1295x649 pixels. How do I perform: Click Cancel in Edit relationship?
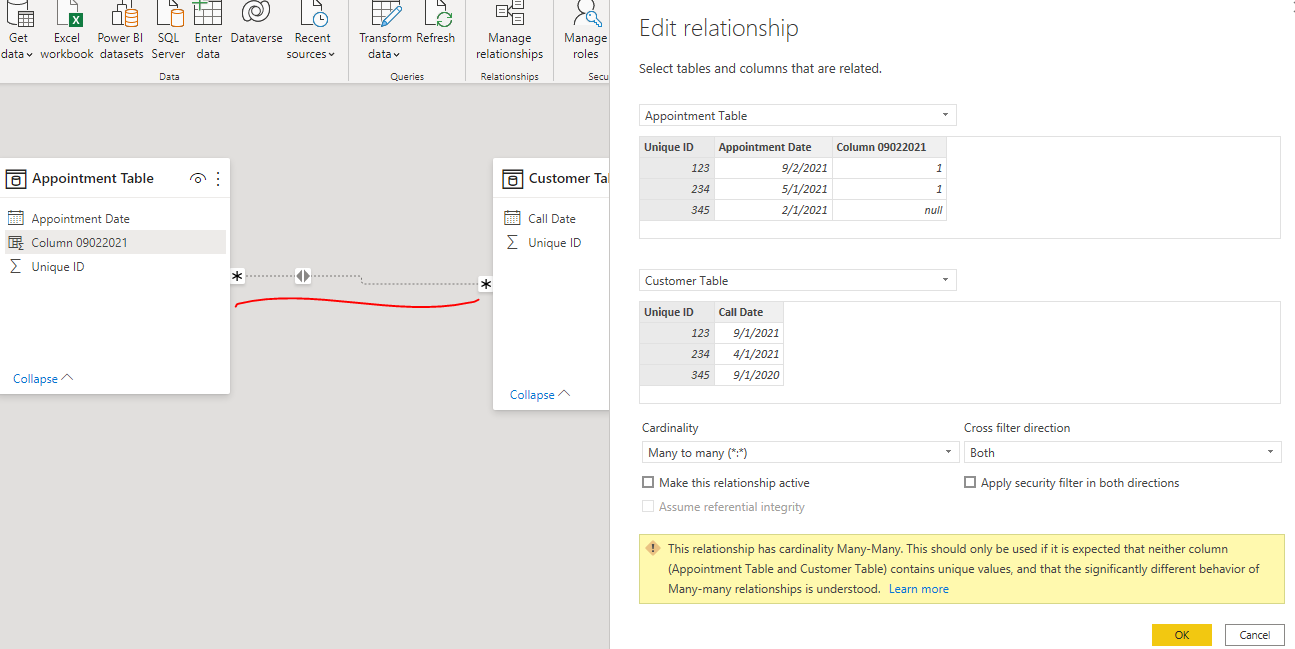[x=1254, y=635]
